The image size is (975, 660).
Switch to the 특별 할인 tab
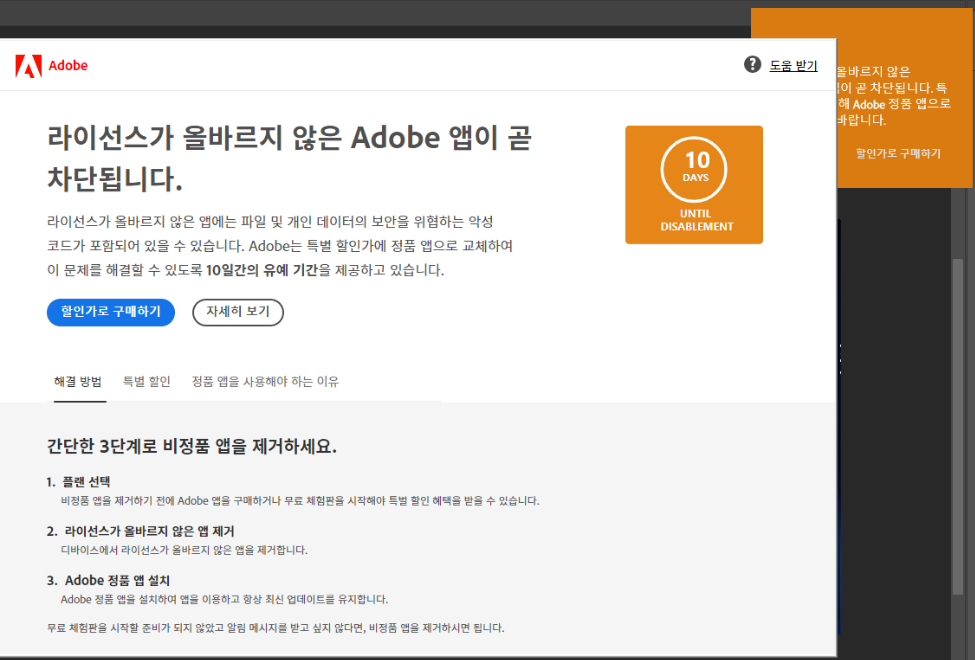click(x=146, y=381)
